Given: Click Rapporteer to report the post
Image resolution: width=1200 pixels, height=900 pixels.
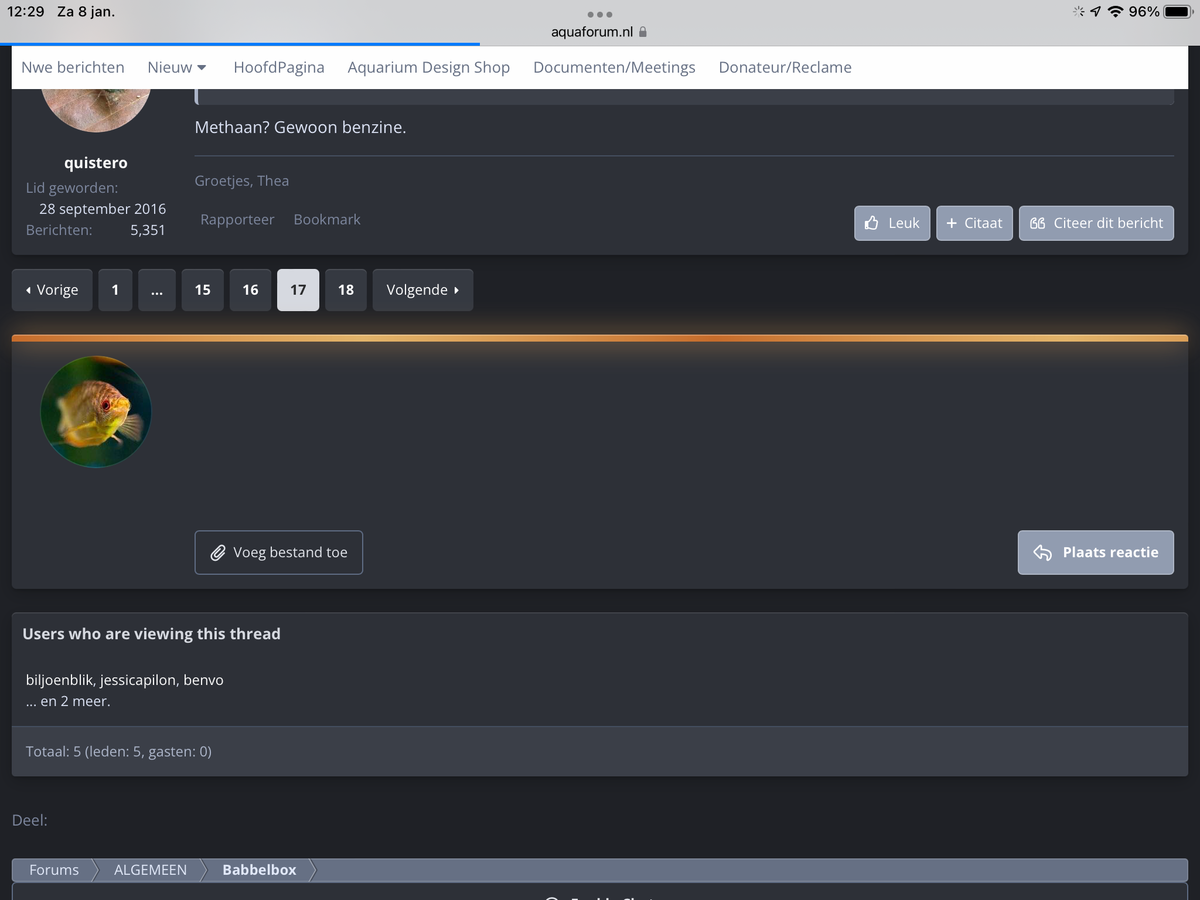Looking at the screenshot, I should [237, 219].
